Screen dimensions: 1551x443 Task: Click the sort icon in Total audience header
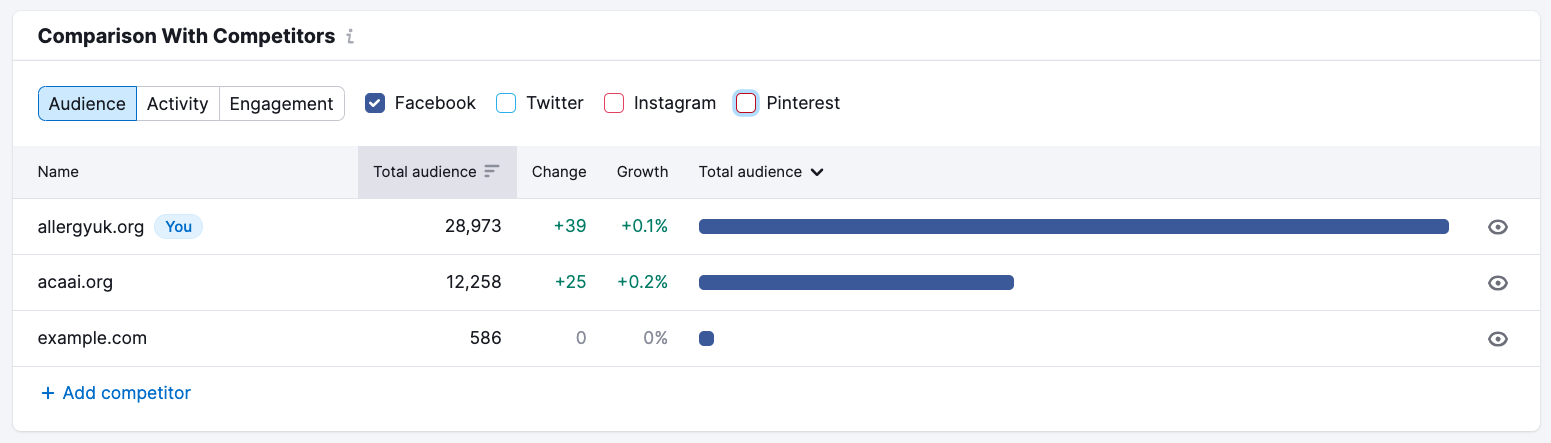(x=491, y=172)
